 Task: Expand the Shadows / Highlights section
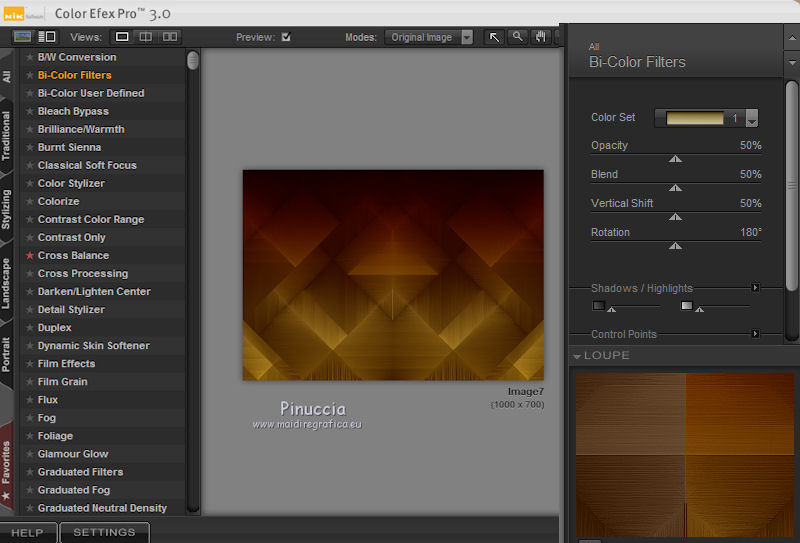pyautogui.click(x=755, y=288)
